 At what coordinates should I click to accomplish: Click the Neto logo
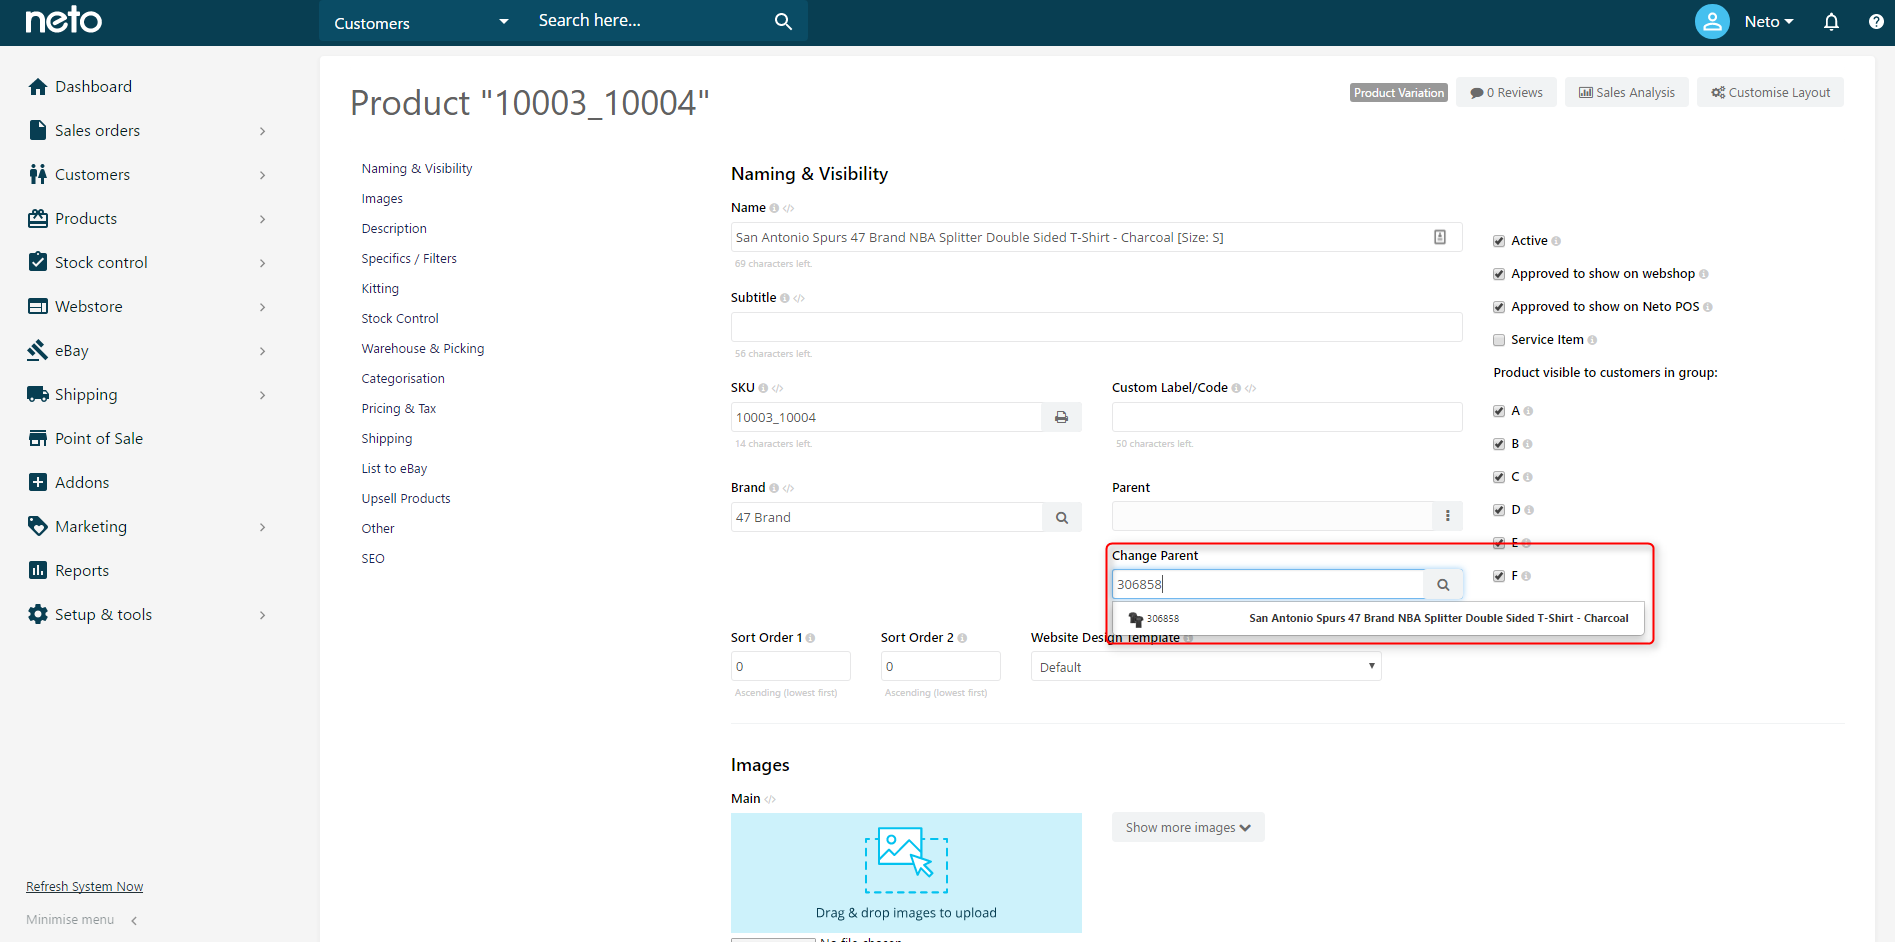tap(64, 20)
